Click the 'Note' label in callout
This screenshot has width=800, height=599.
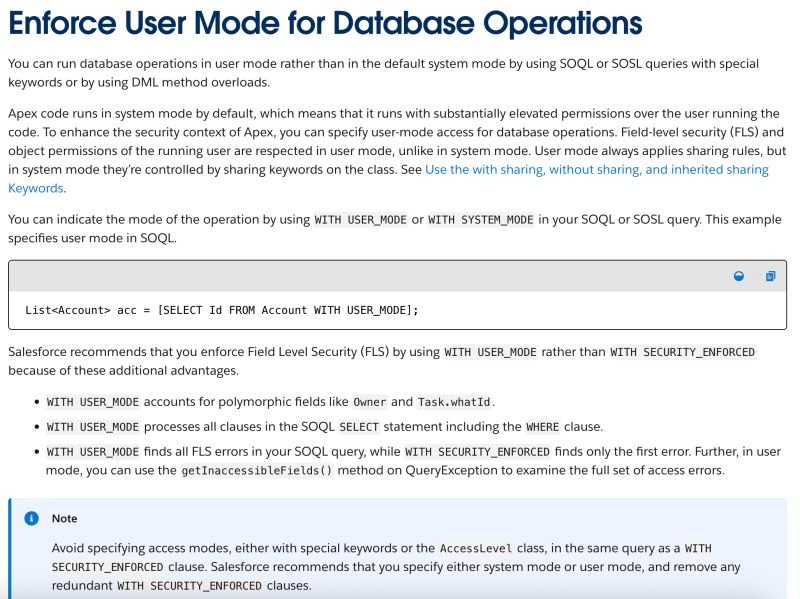(64, 518)
